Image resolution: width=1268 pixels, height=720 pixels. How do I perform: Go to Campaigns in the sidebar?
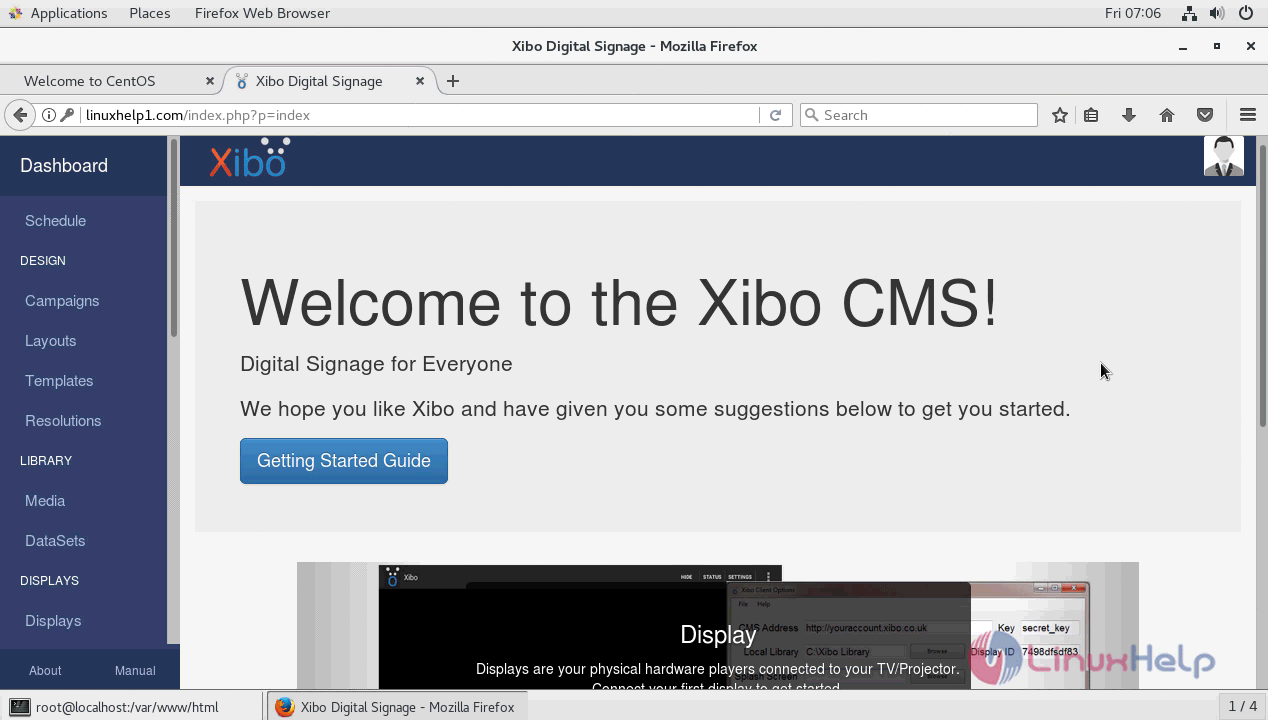tap(62, 301)
